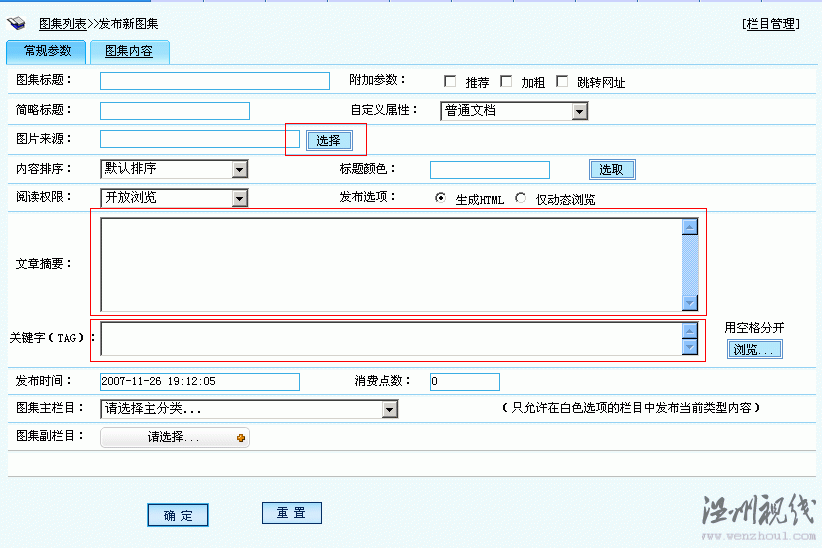This screenshot has width=822, height=548.
Task: Click 选取 to pick title color
Action: pyautogui.click(x=611, y=170)
